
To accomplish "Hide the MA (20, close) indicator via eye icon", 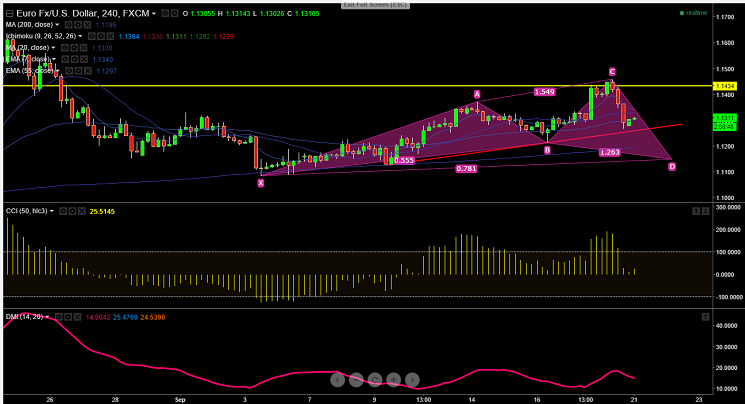I will pyautogui.click(x=64, y=48).
